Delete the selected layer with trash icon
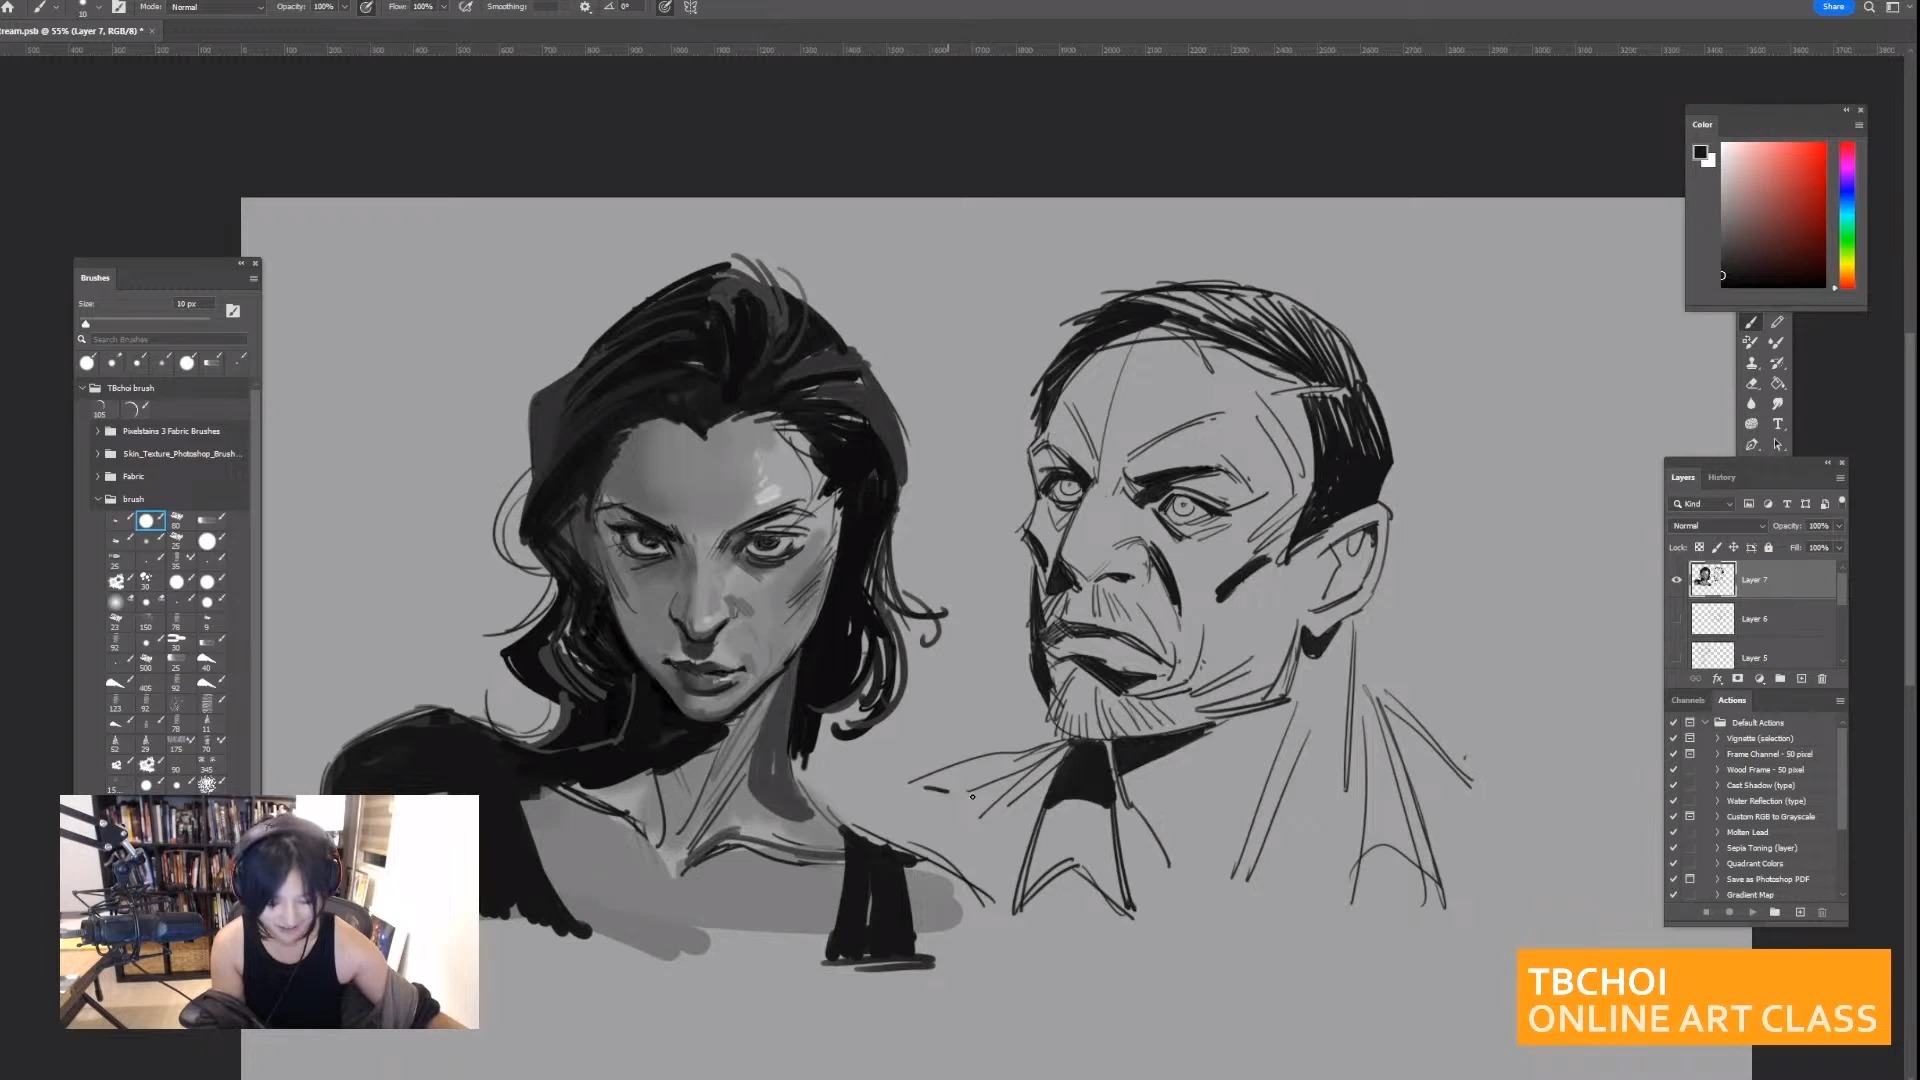Screen dimensions: 1920x1080 (1822, 679)
